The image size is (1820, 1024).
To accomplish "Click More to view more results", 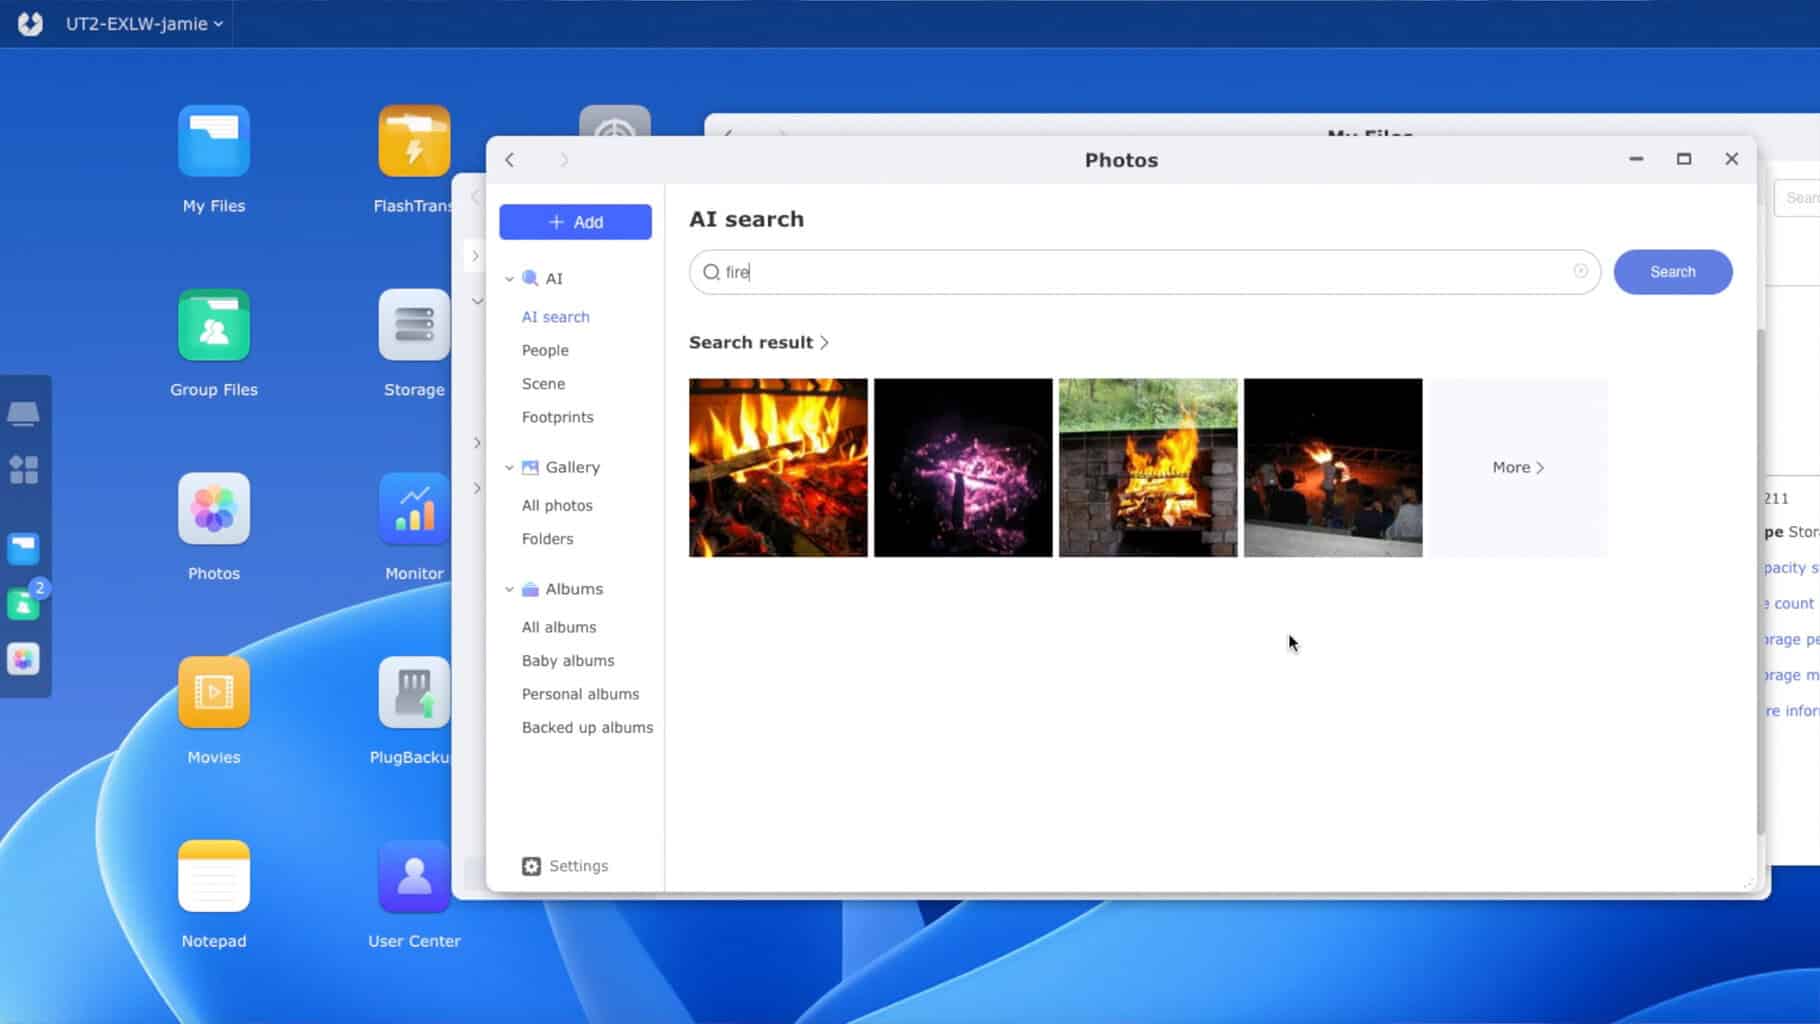I will [1518, 467].
